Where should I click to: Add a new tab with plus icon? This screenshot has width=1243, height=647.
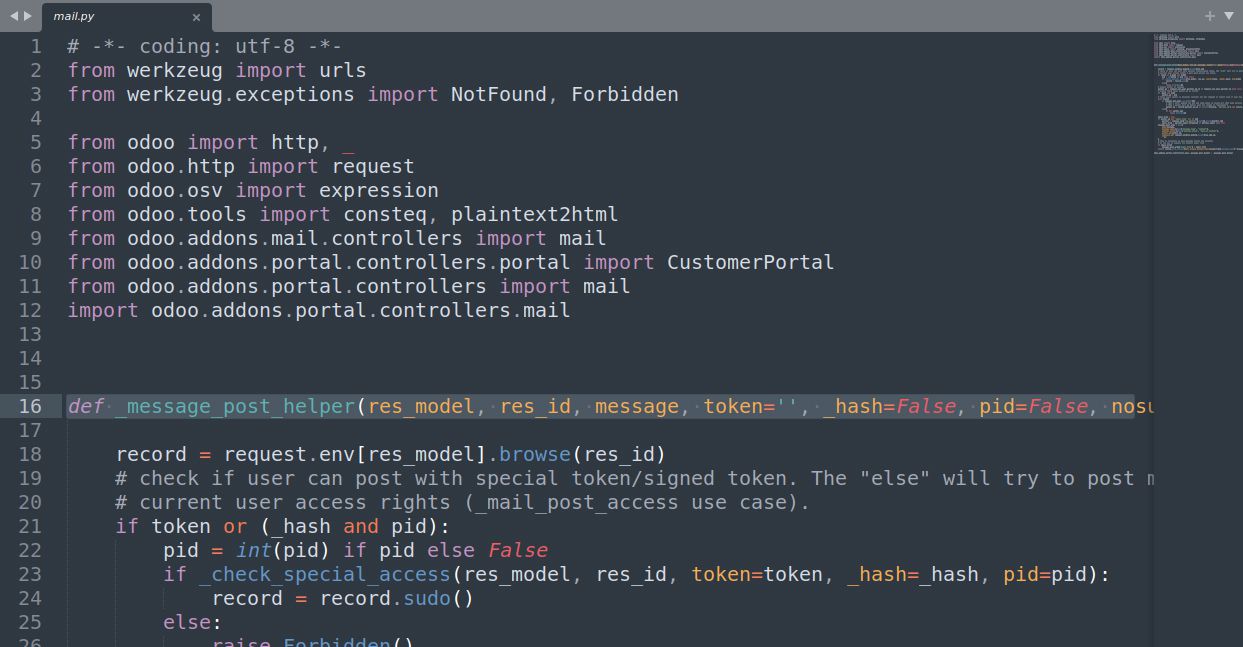tap(1210, 16)
